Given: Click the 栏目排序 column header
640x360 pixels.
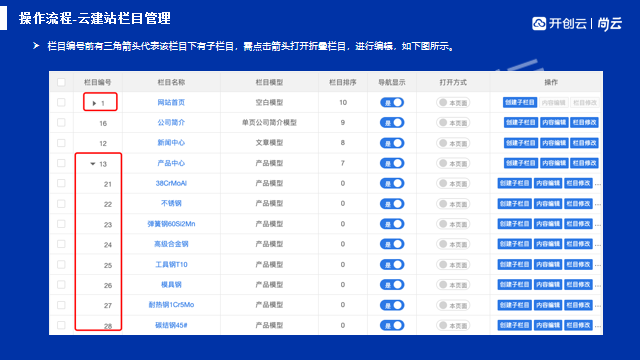Looking at the screenshot, I should coord(342,82).
